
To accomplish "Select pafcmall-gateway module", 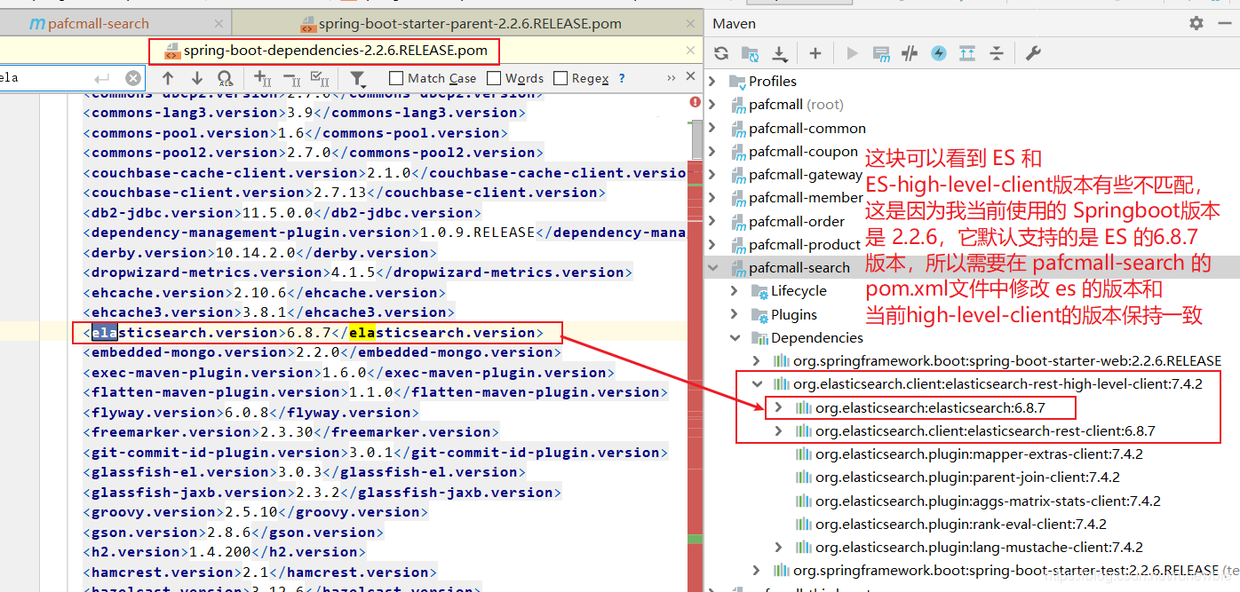I will coord(805,174).
